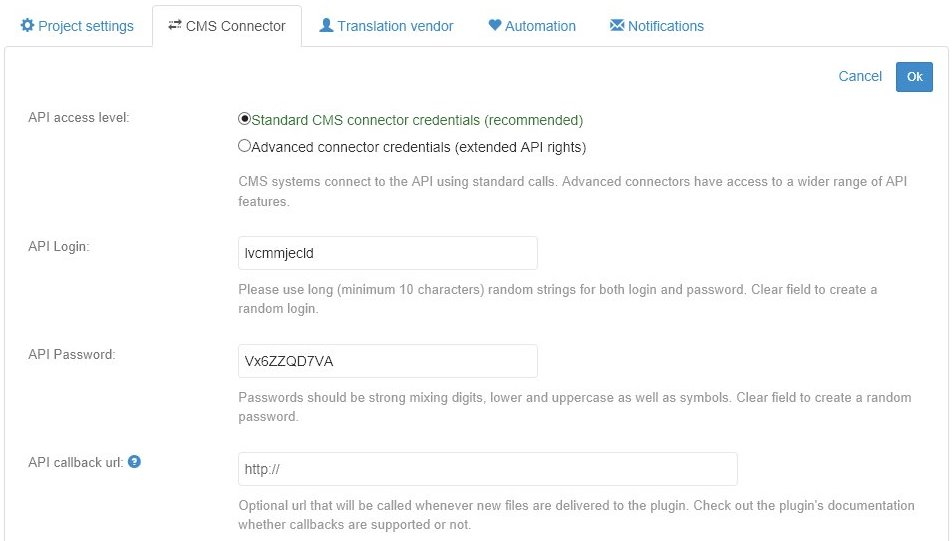Screen dimensions: 952x541
Task: Open the Project settings tab
Action: (85, 26)
